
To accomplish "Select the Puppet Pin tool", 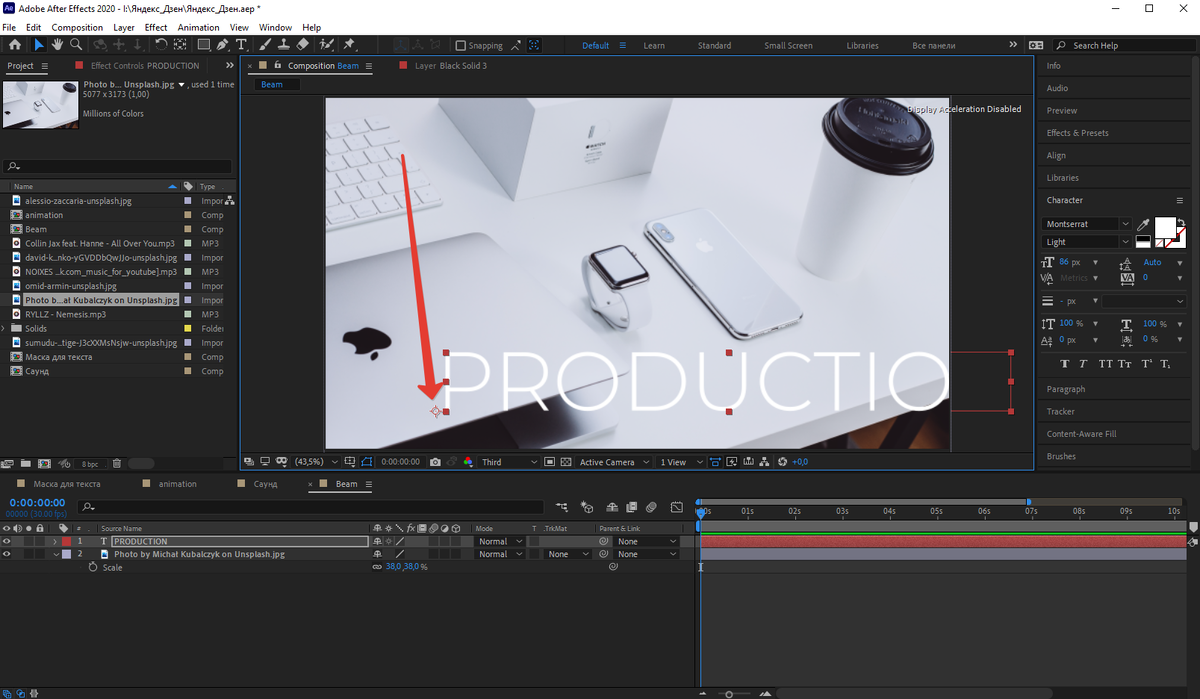I will click(x=349, y=45).
